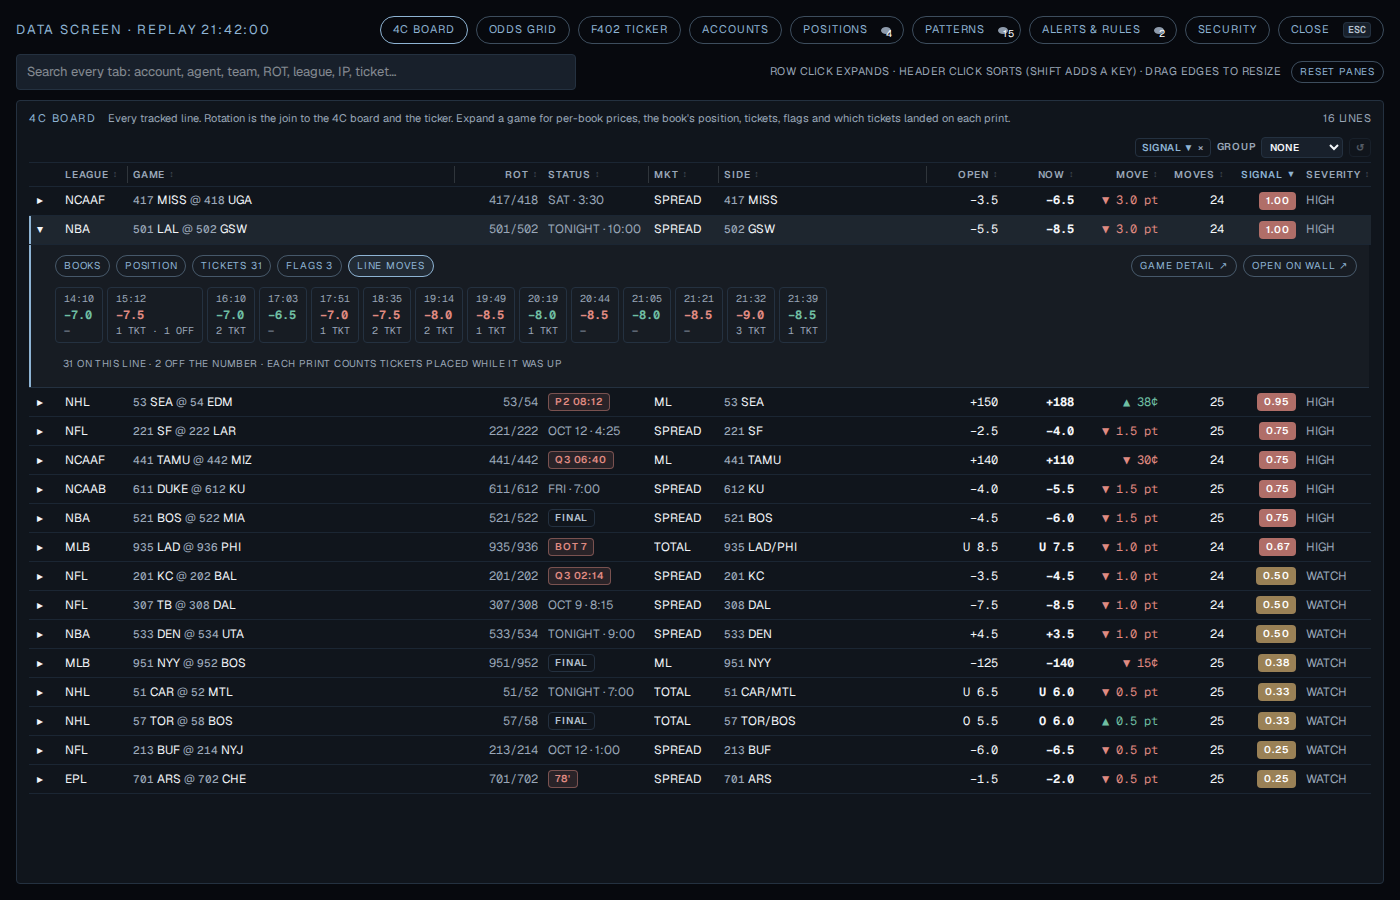The height and width of the screenshot is (900, 1400).
Task: Open the POSITIONS tab
Action: coord(846,30)
